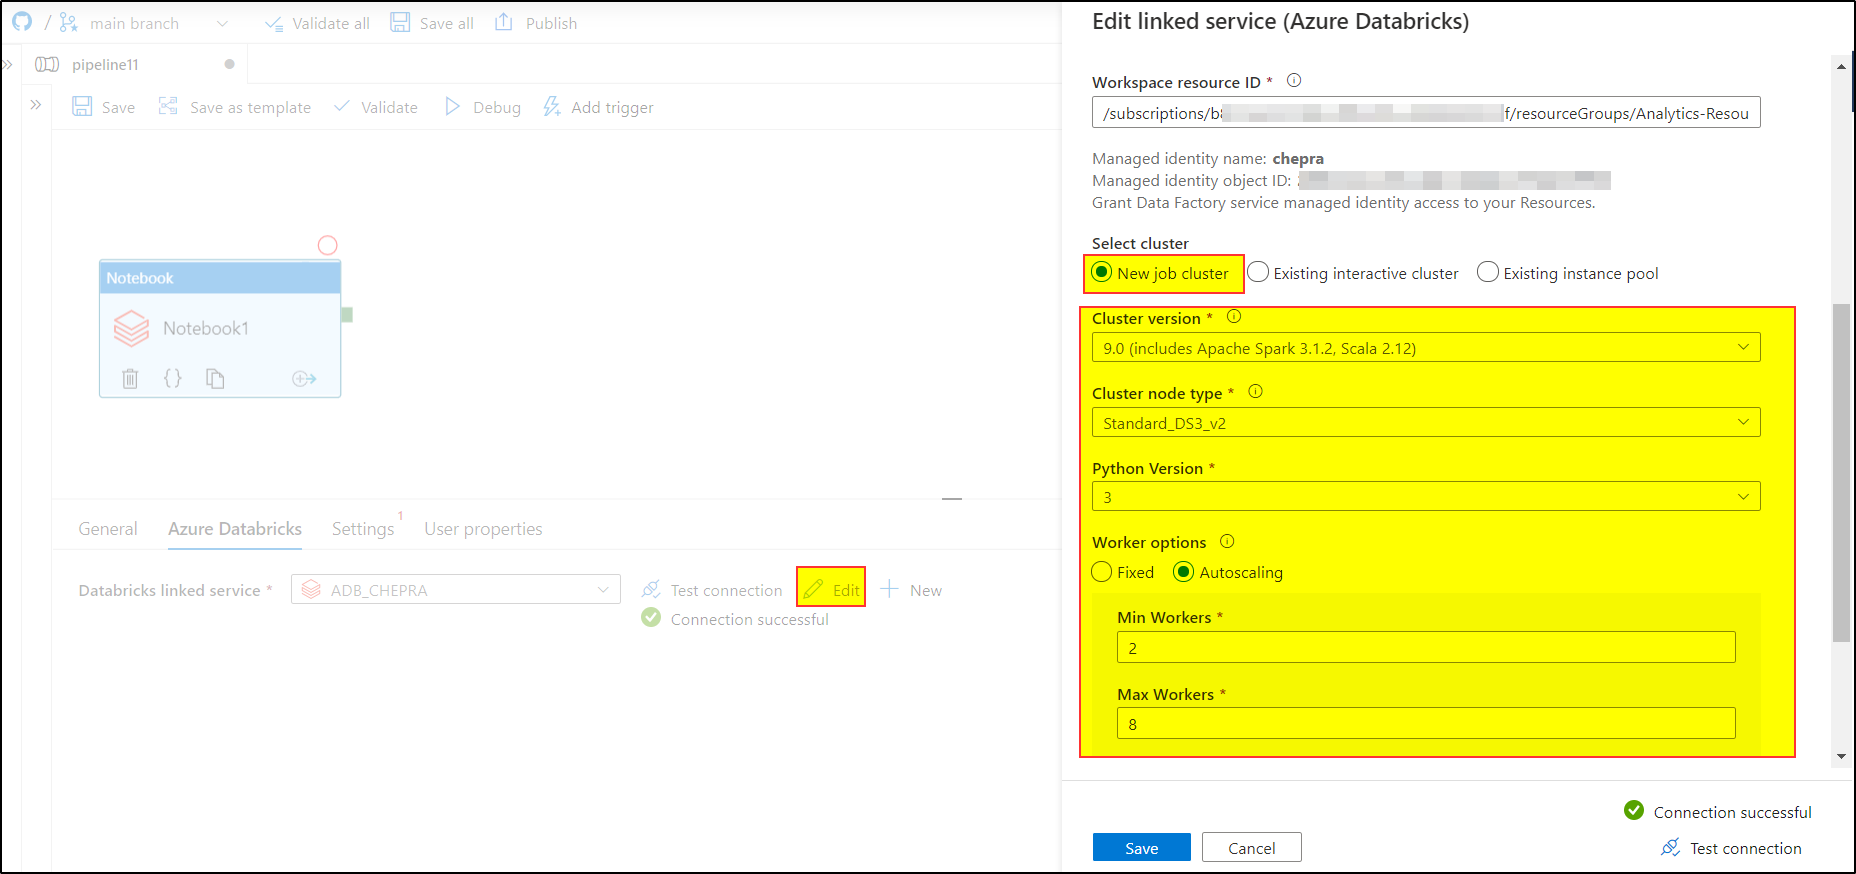Open the Cluster version dropdown
This screenshot has width=1856, height=874.
1426,348
